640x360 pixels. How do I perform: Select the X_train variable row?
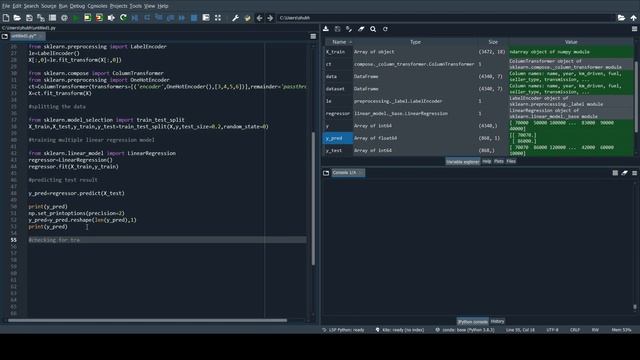(479, 52)
